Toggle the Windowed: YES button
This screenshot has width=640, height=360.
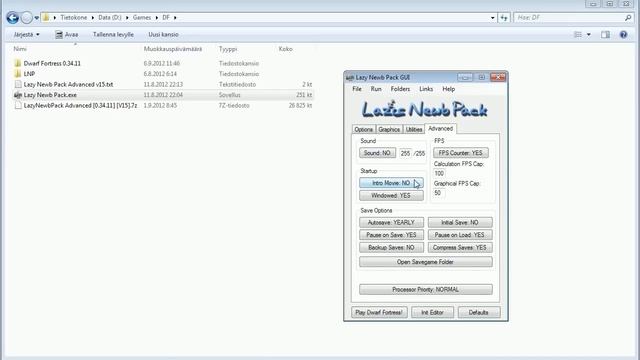pyautogui.click(x=391, y=196)
